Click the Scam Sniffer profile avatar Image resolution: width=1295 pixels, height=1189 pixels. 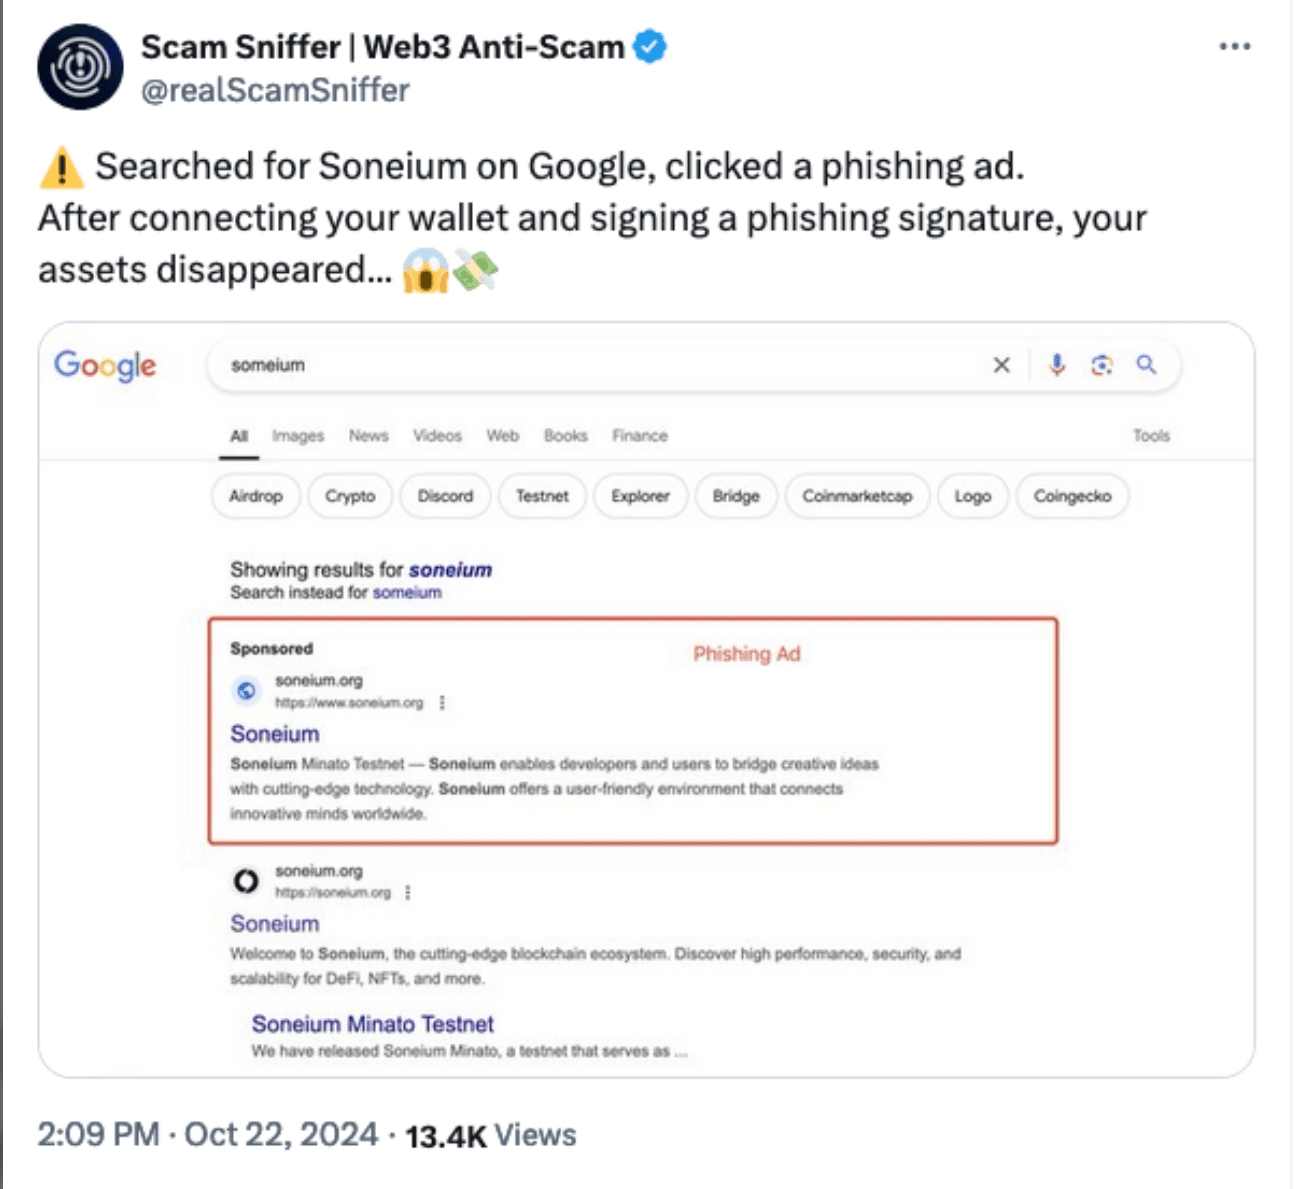[x=80, y=67]
